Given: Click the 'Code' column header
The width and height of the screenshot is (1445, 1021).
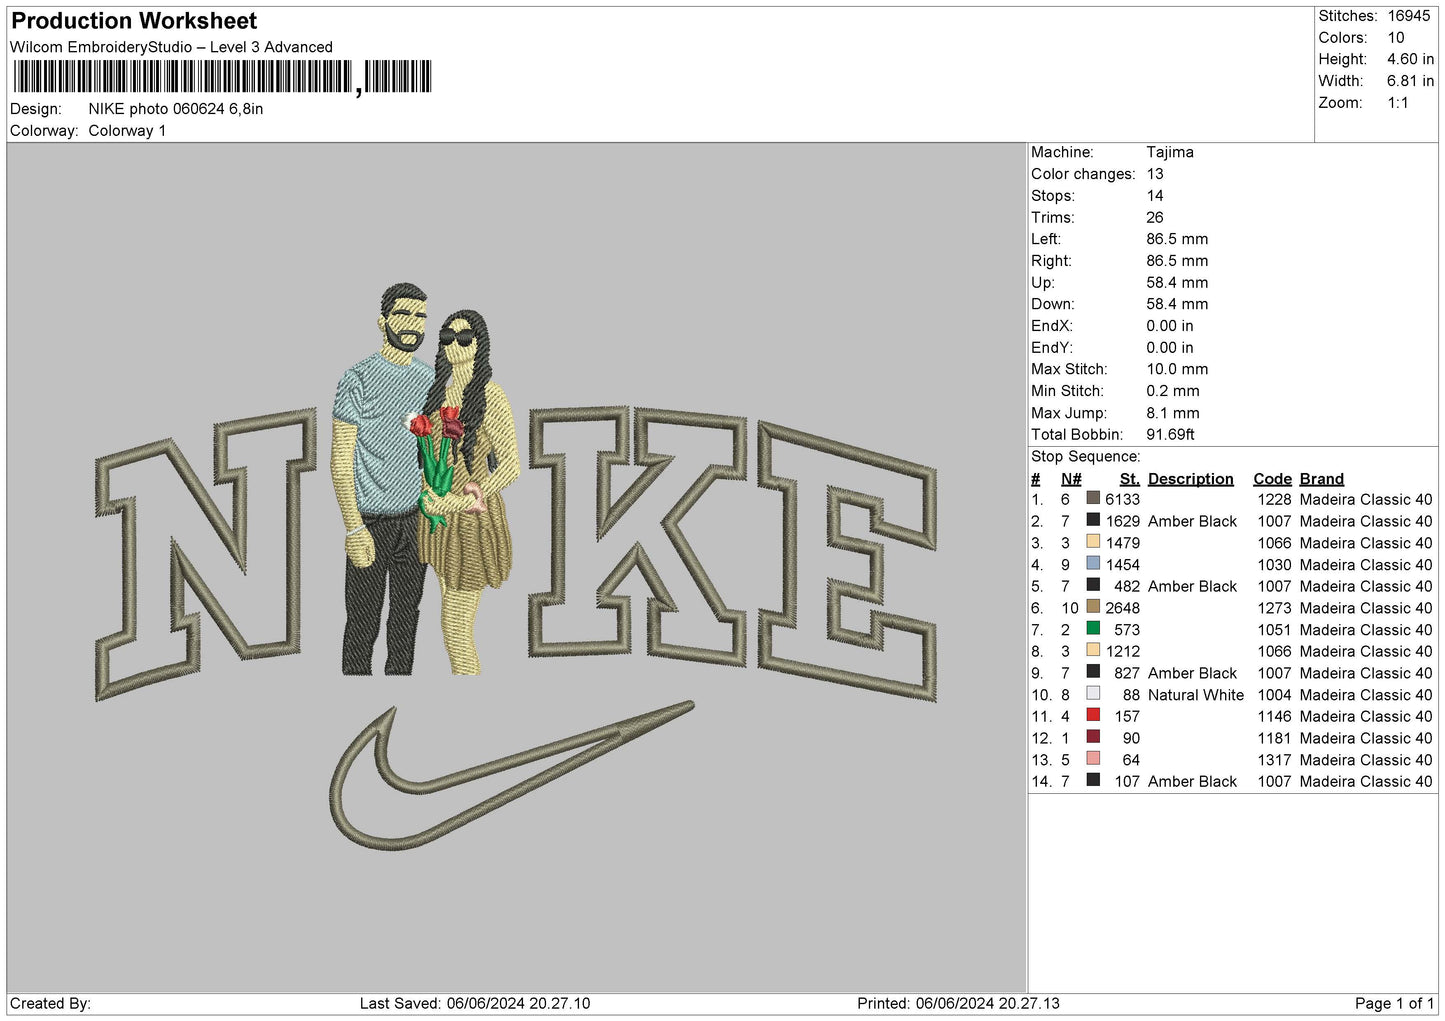Looking at the screenshot, I should [x=1272, y=479].
